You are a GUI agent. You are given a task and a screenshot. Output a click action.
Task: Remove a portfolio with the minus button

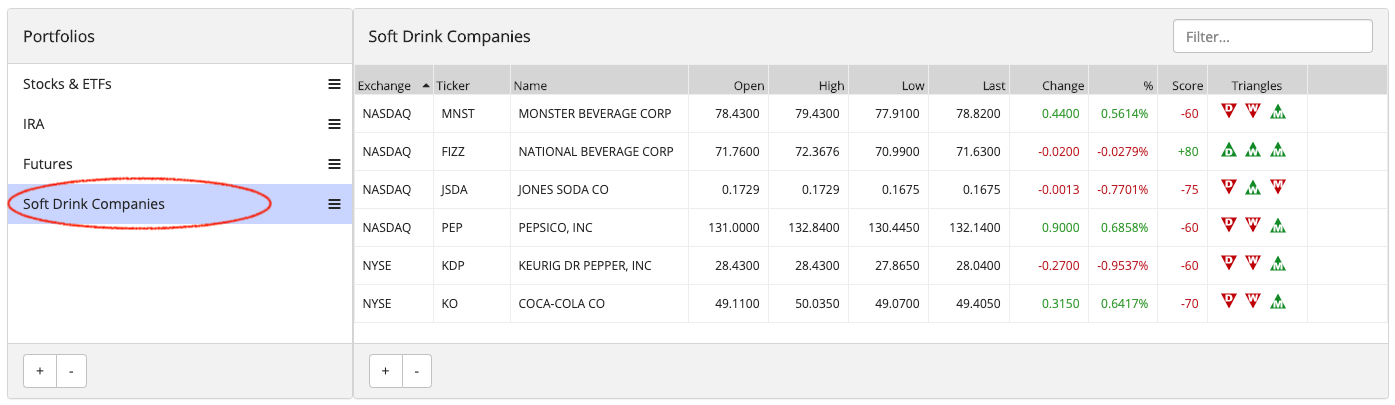[x=71, y=371]
